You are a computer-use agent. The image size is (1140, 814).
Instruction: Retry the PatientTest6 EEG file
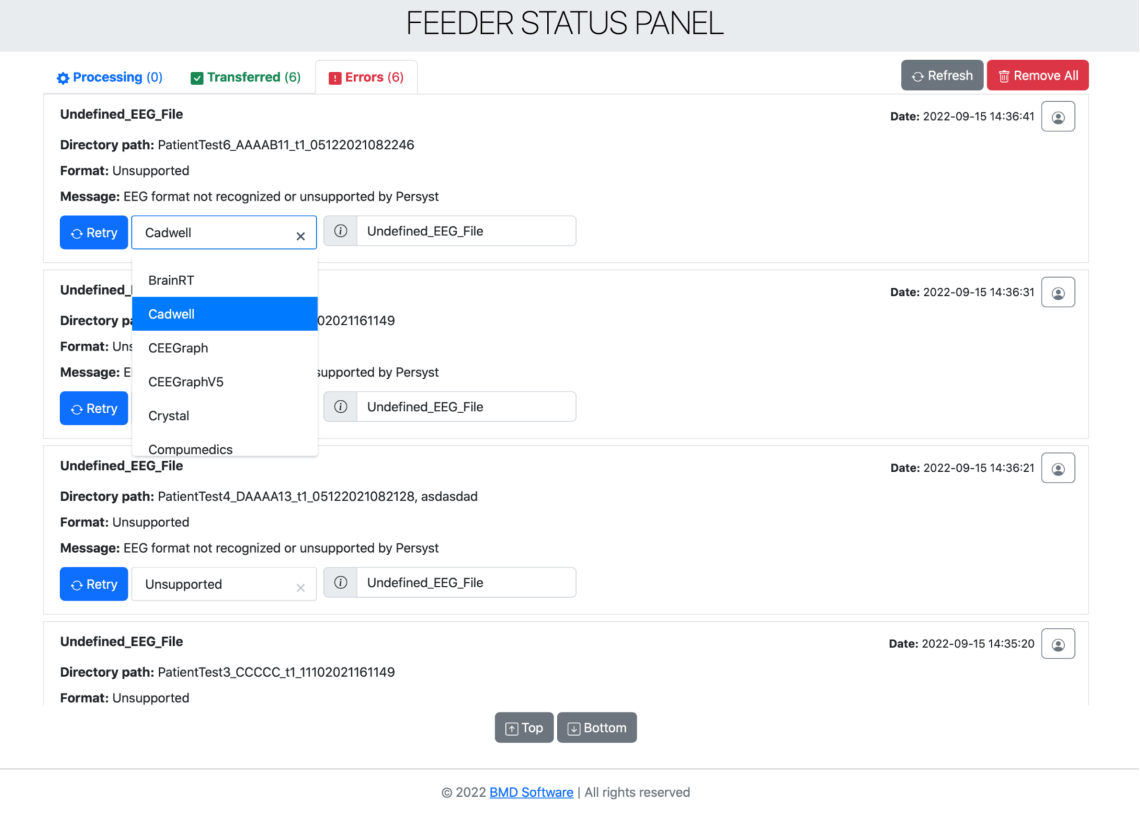tap(94, 233)
